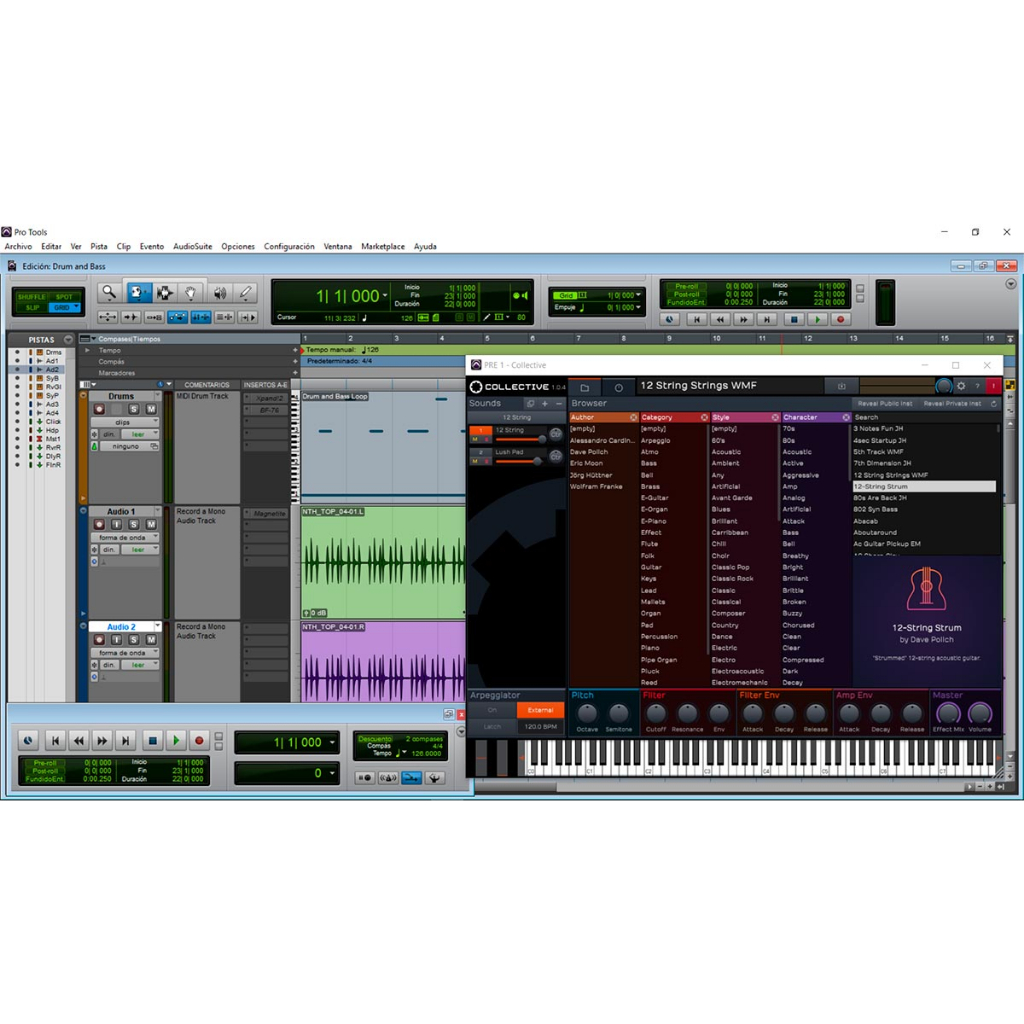Toggle Arpeggiator On button
The width and height of the screenshot is (1024, 1024).
tap(492, 710)
